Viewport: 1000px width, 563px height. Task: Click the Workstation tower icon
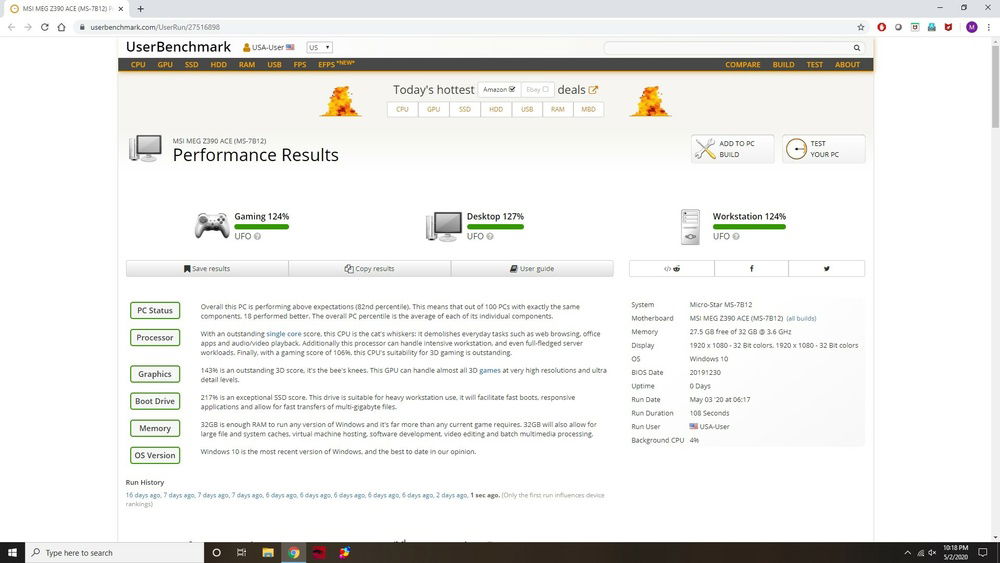[x=690, y=226]
